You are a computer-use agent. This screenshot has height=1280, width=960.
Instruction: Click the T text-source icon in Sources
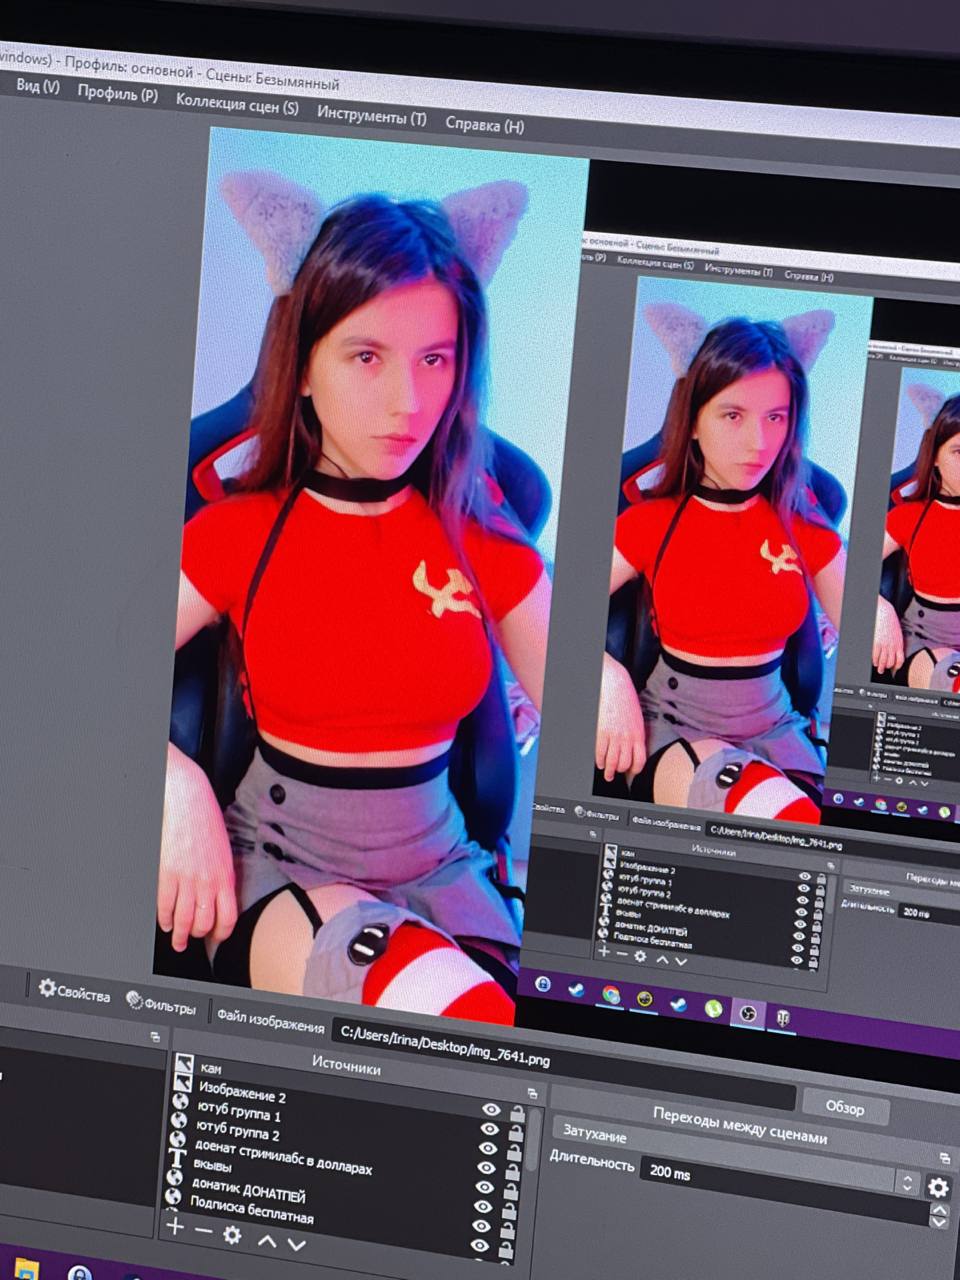coord(177,1158)
